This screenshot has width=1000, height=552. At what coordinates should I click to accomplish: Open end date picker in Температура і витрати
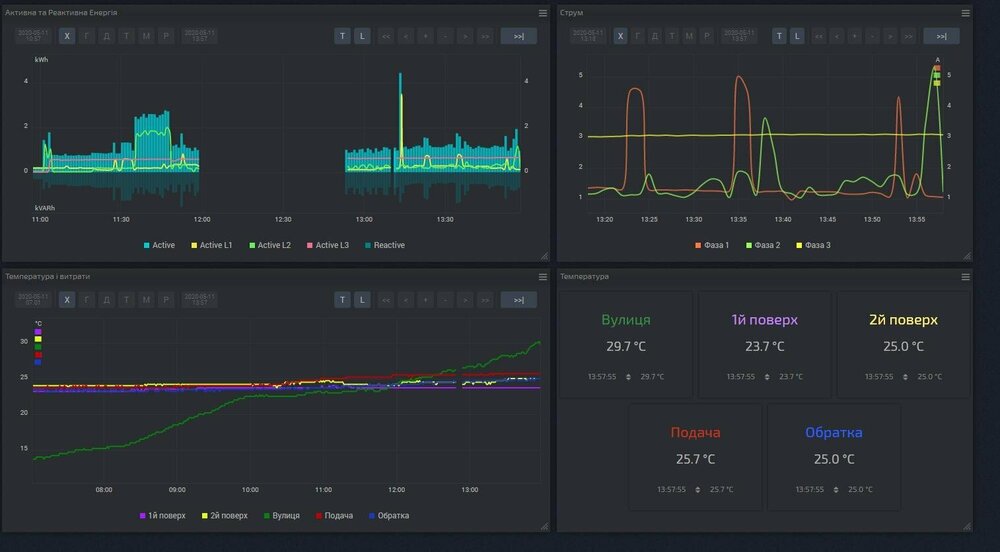200,300
